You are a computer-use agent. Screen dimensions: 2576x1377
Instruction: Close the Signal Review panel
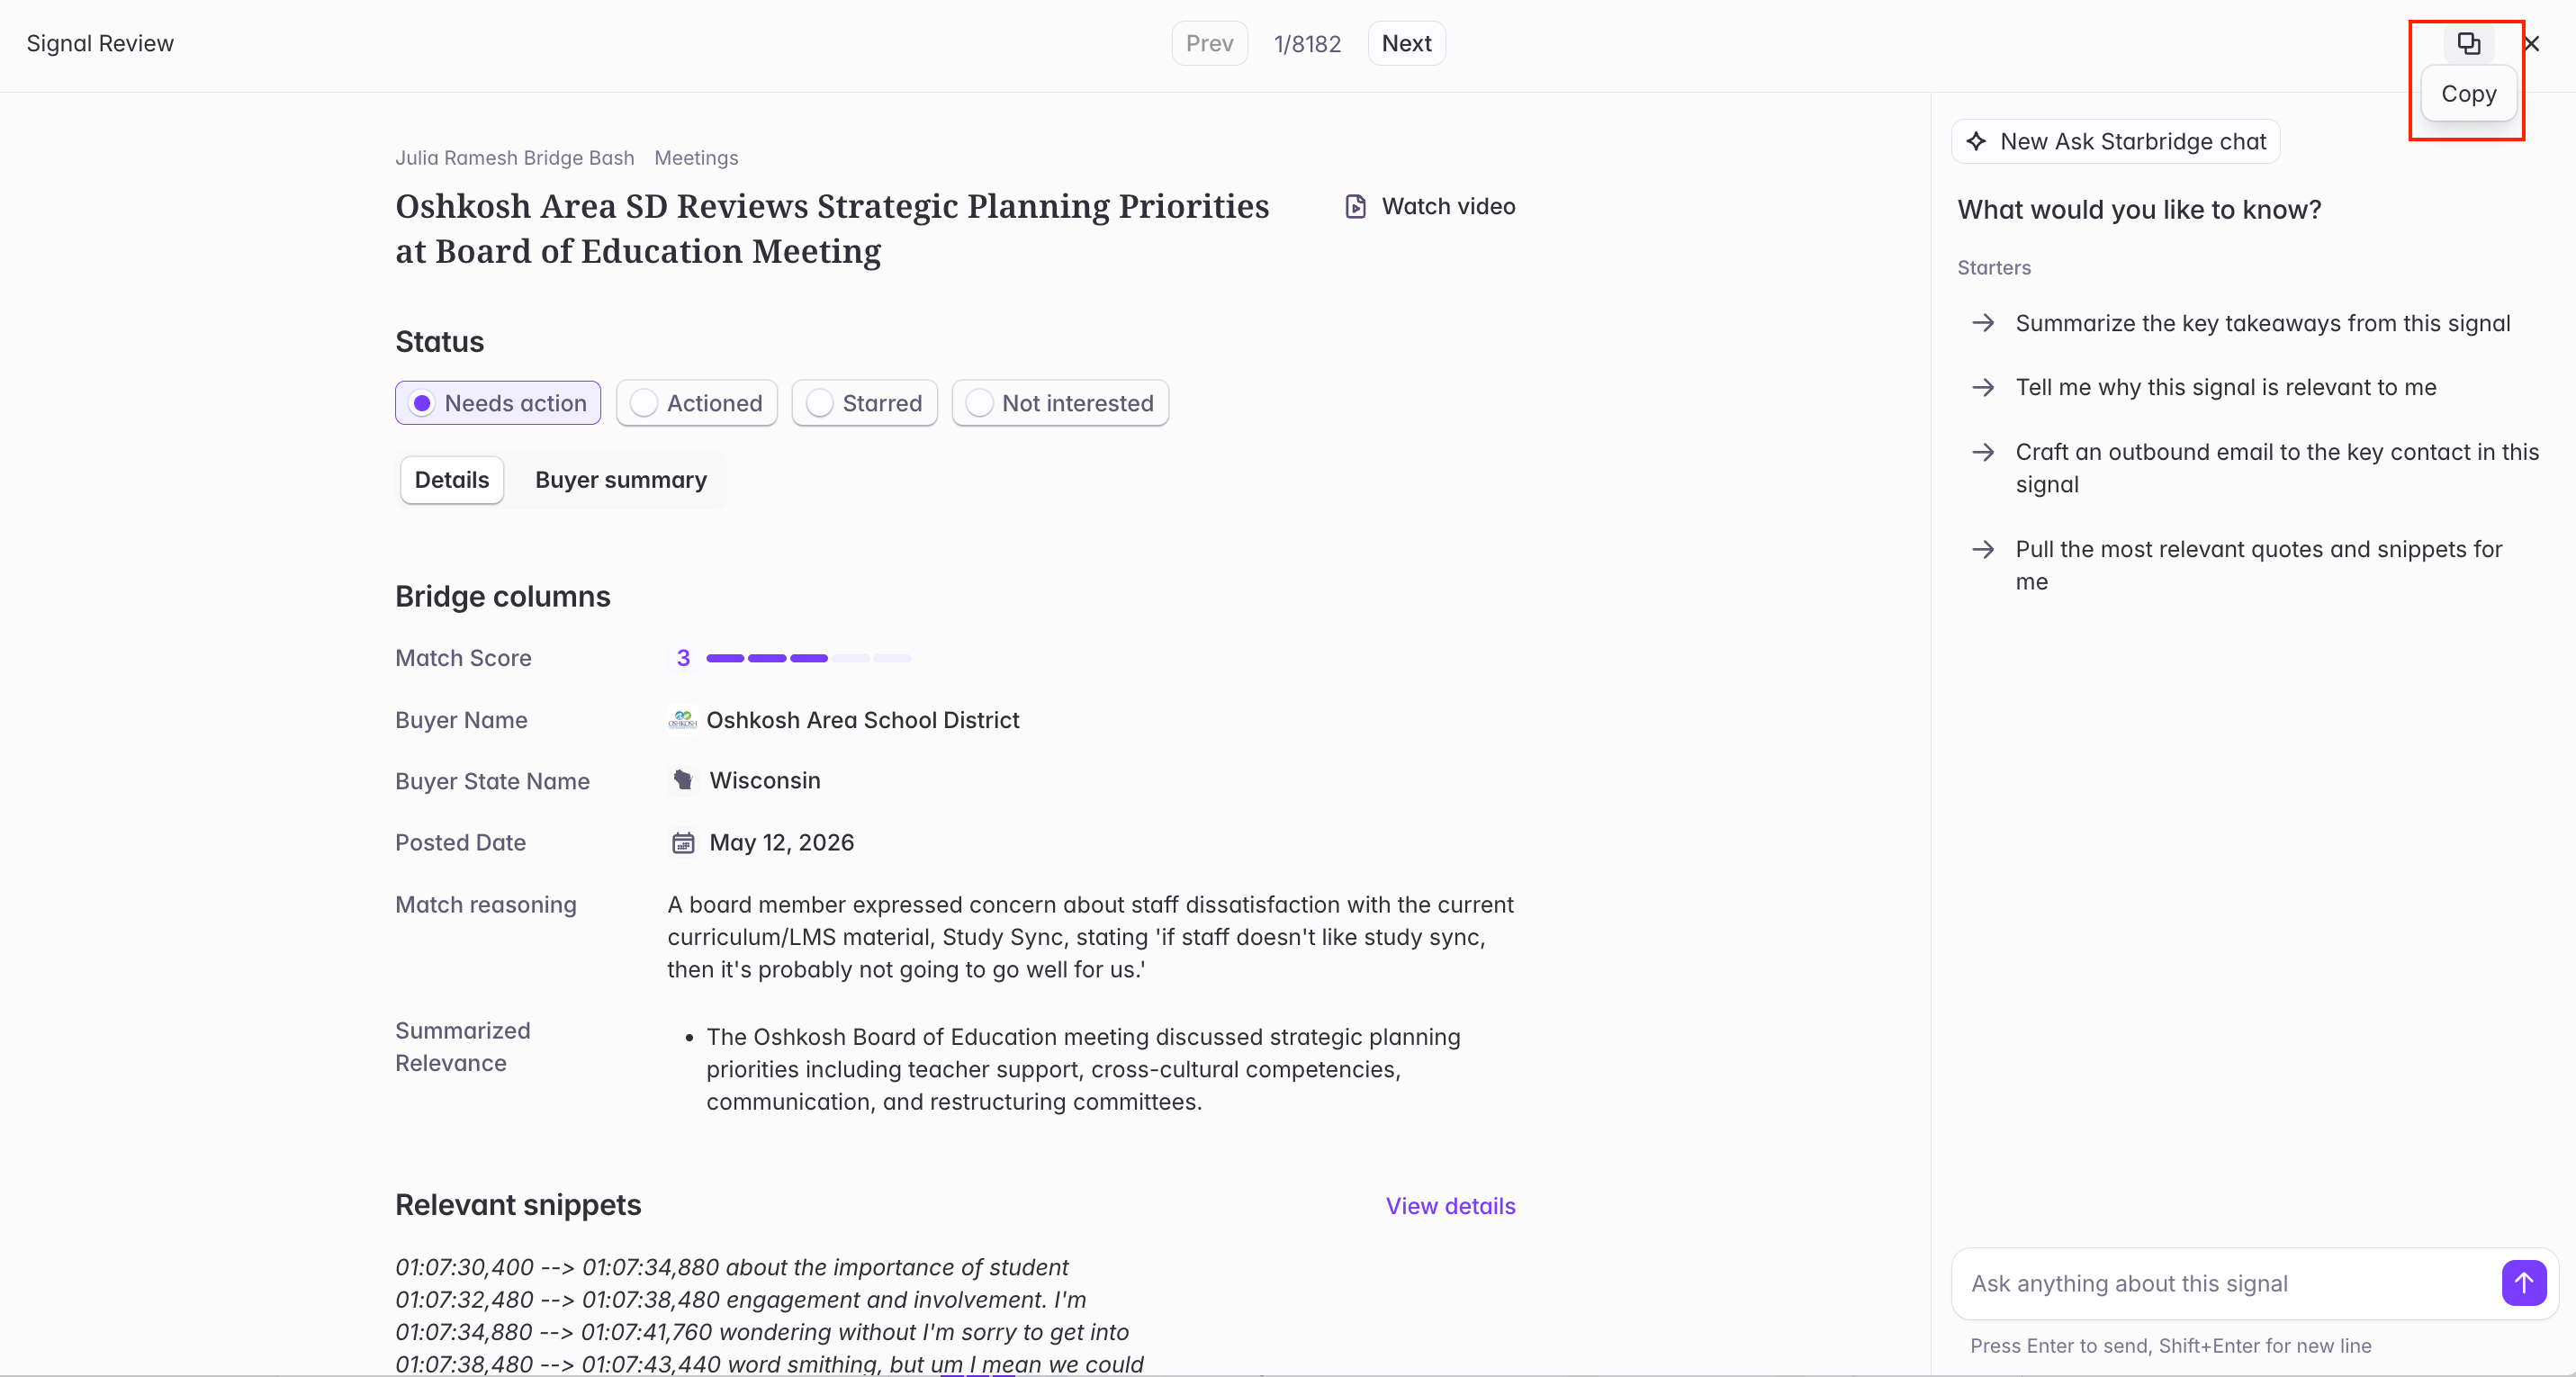point(2531,43)
